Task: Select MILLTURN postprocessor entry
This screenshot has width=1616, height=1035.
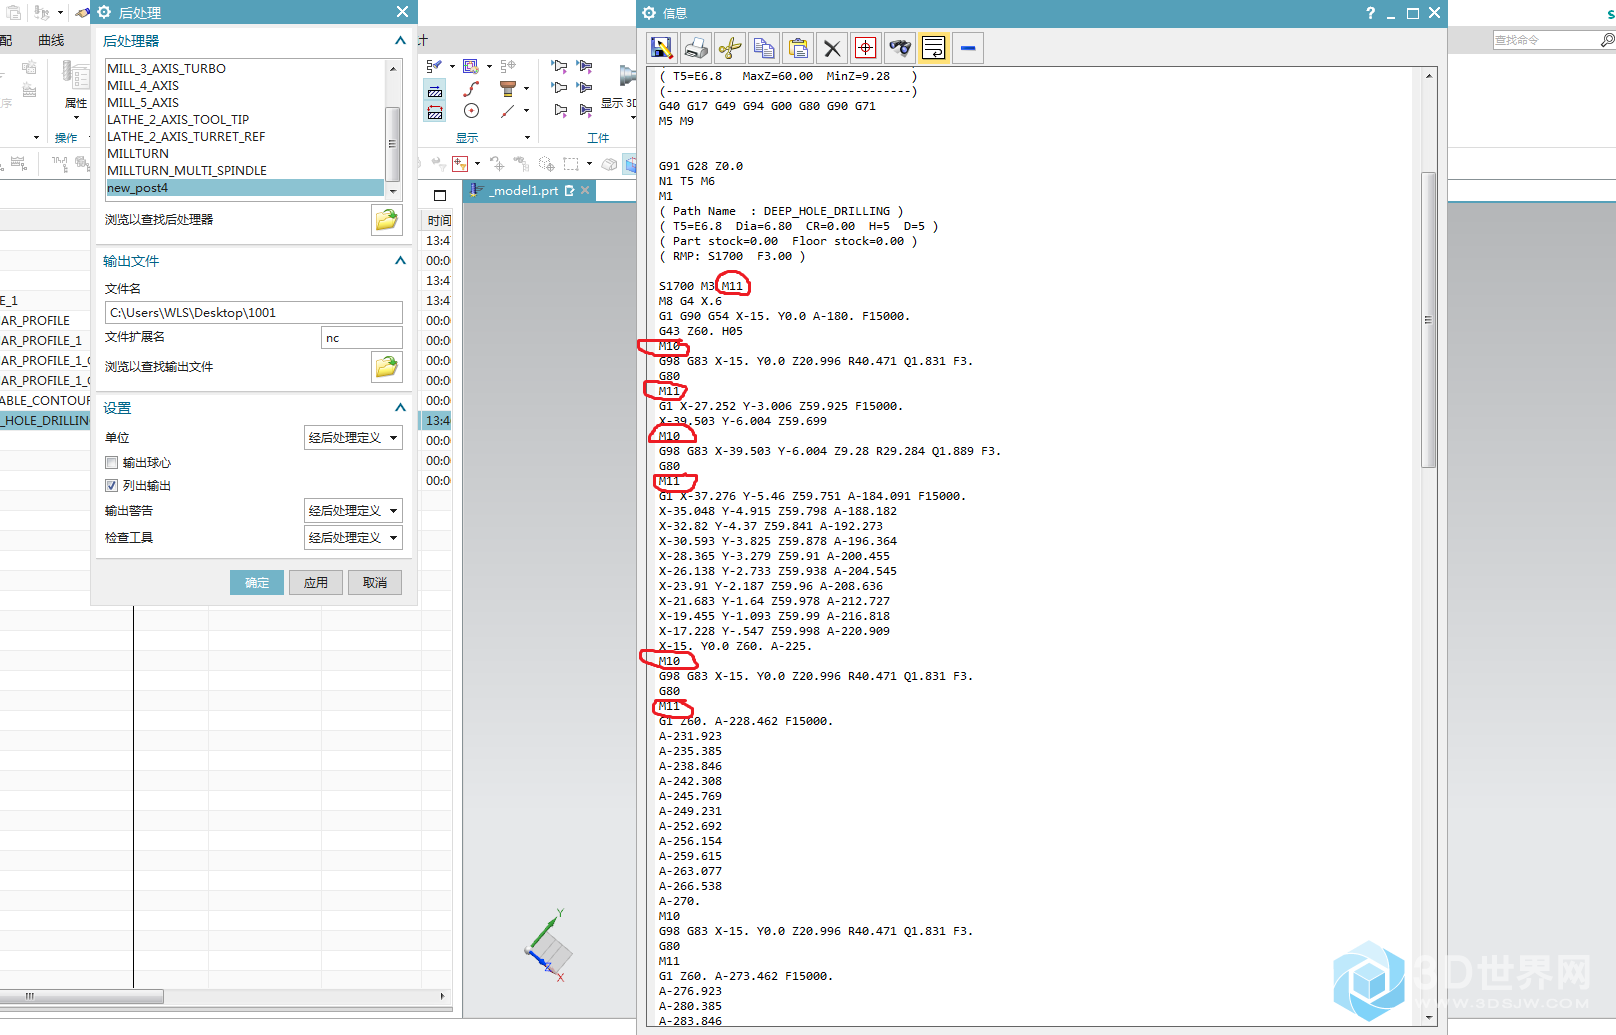Action: pos(245,154)
